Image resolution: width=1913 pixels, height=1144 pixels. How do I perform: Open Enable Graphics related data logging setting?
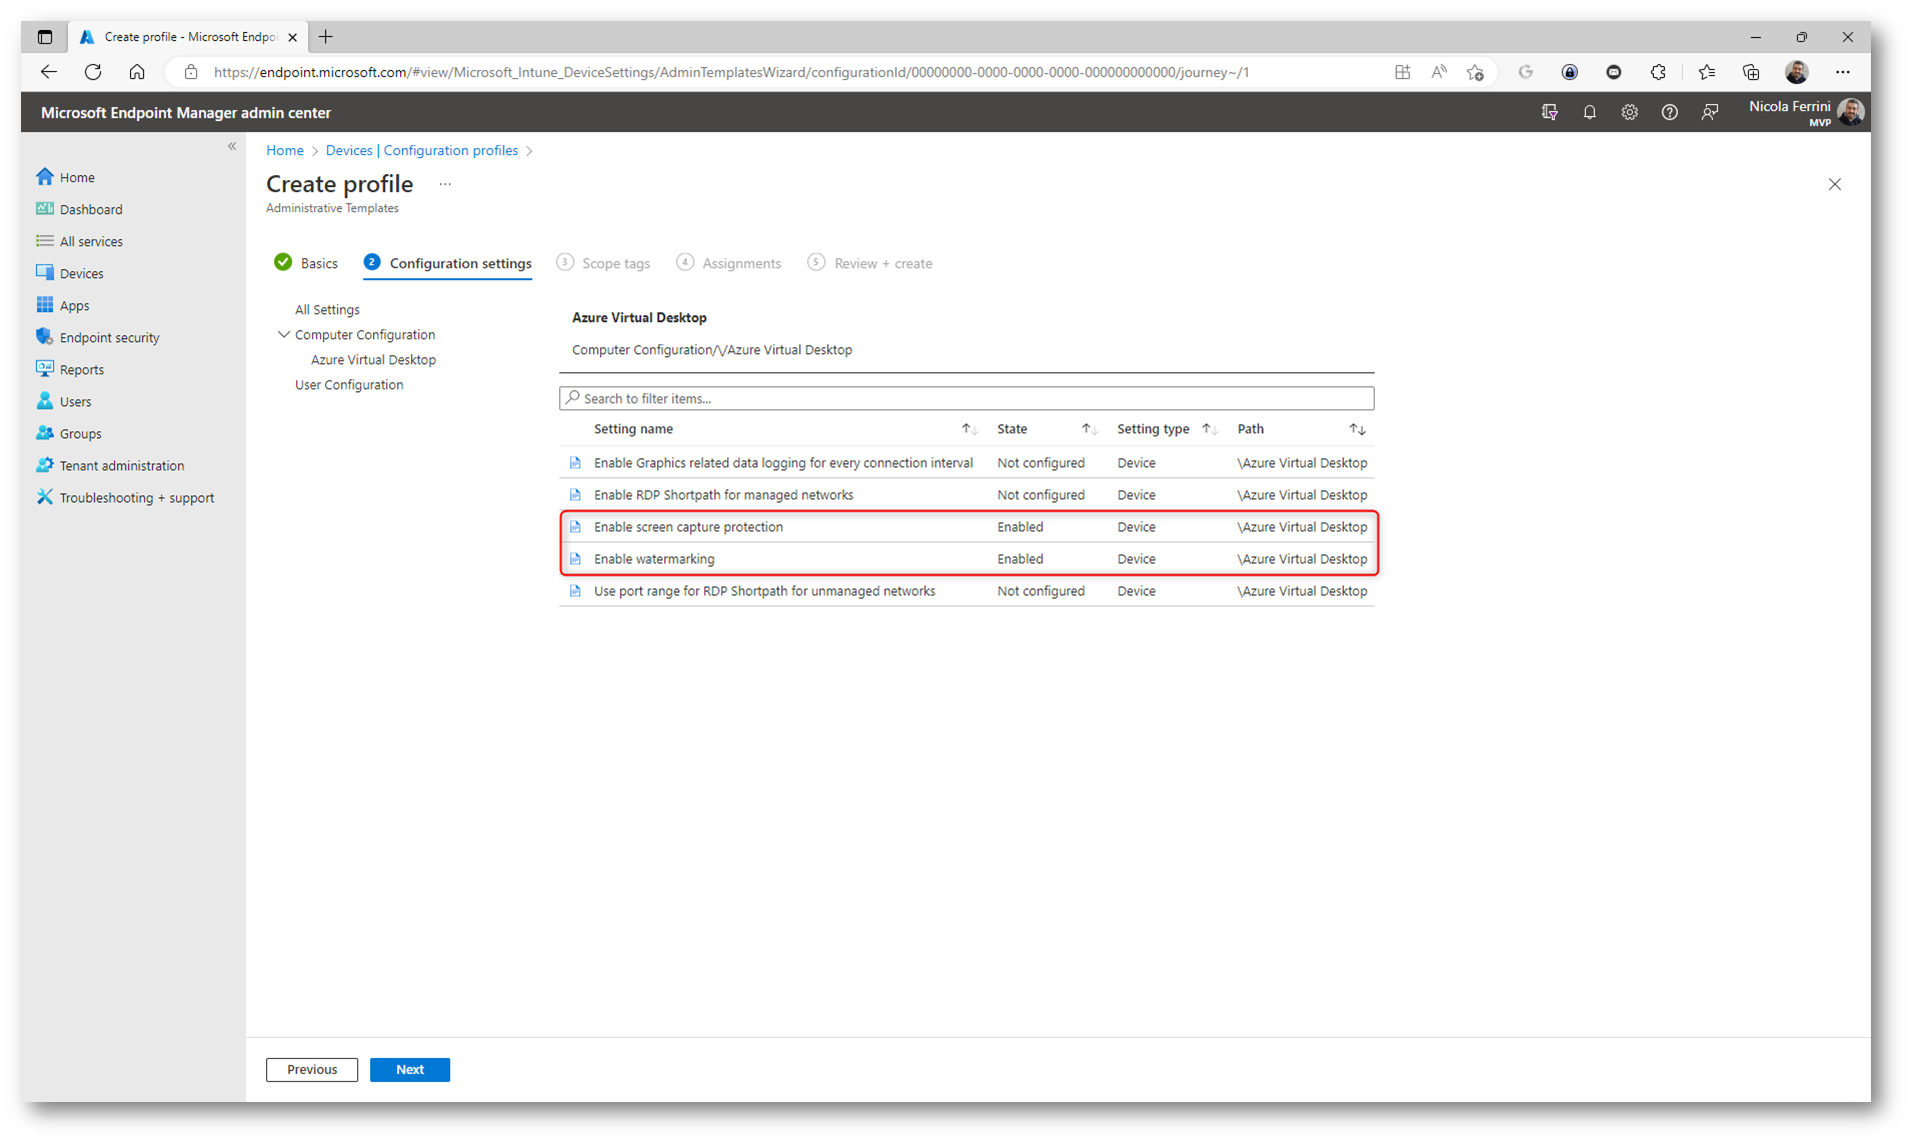click(783, 463)
